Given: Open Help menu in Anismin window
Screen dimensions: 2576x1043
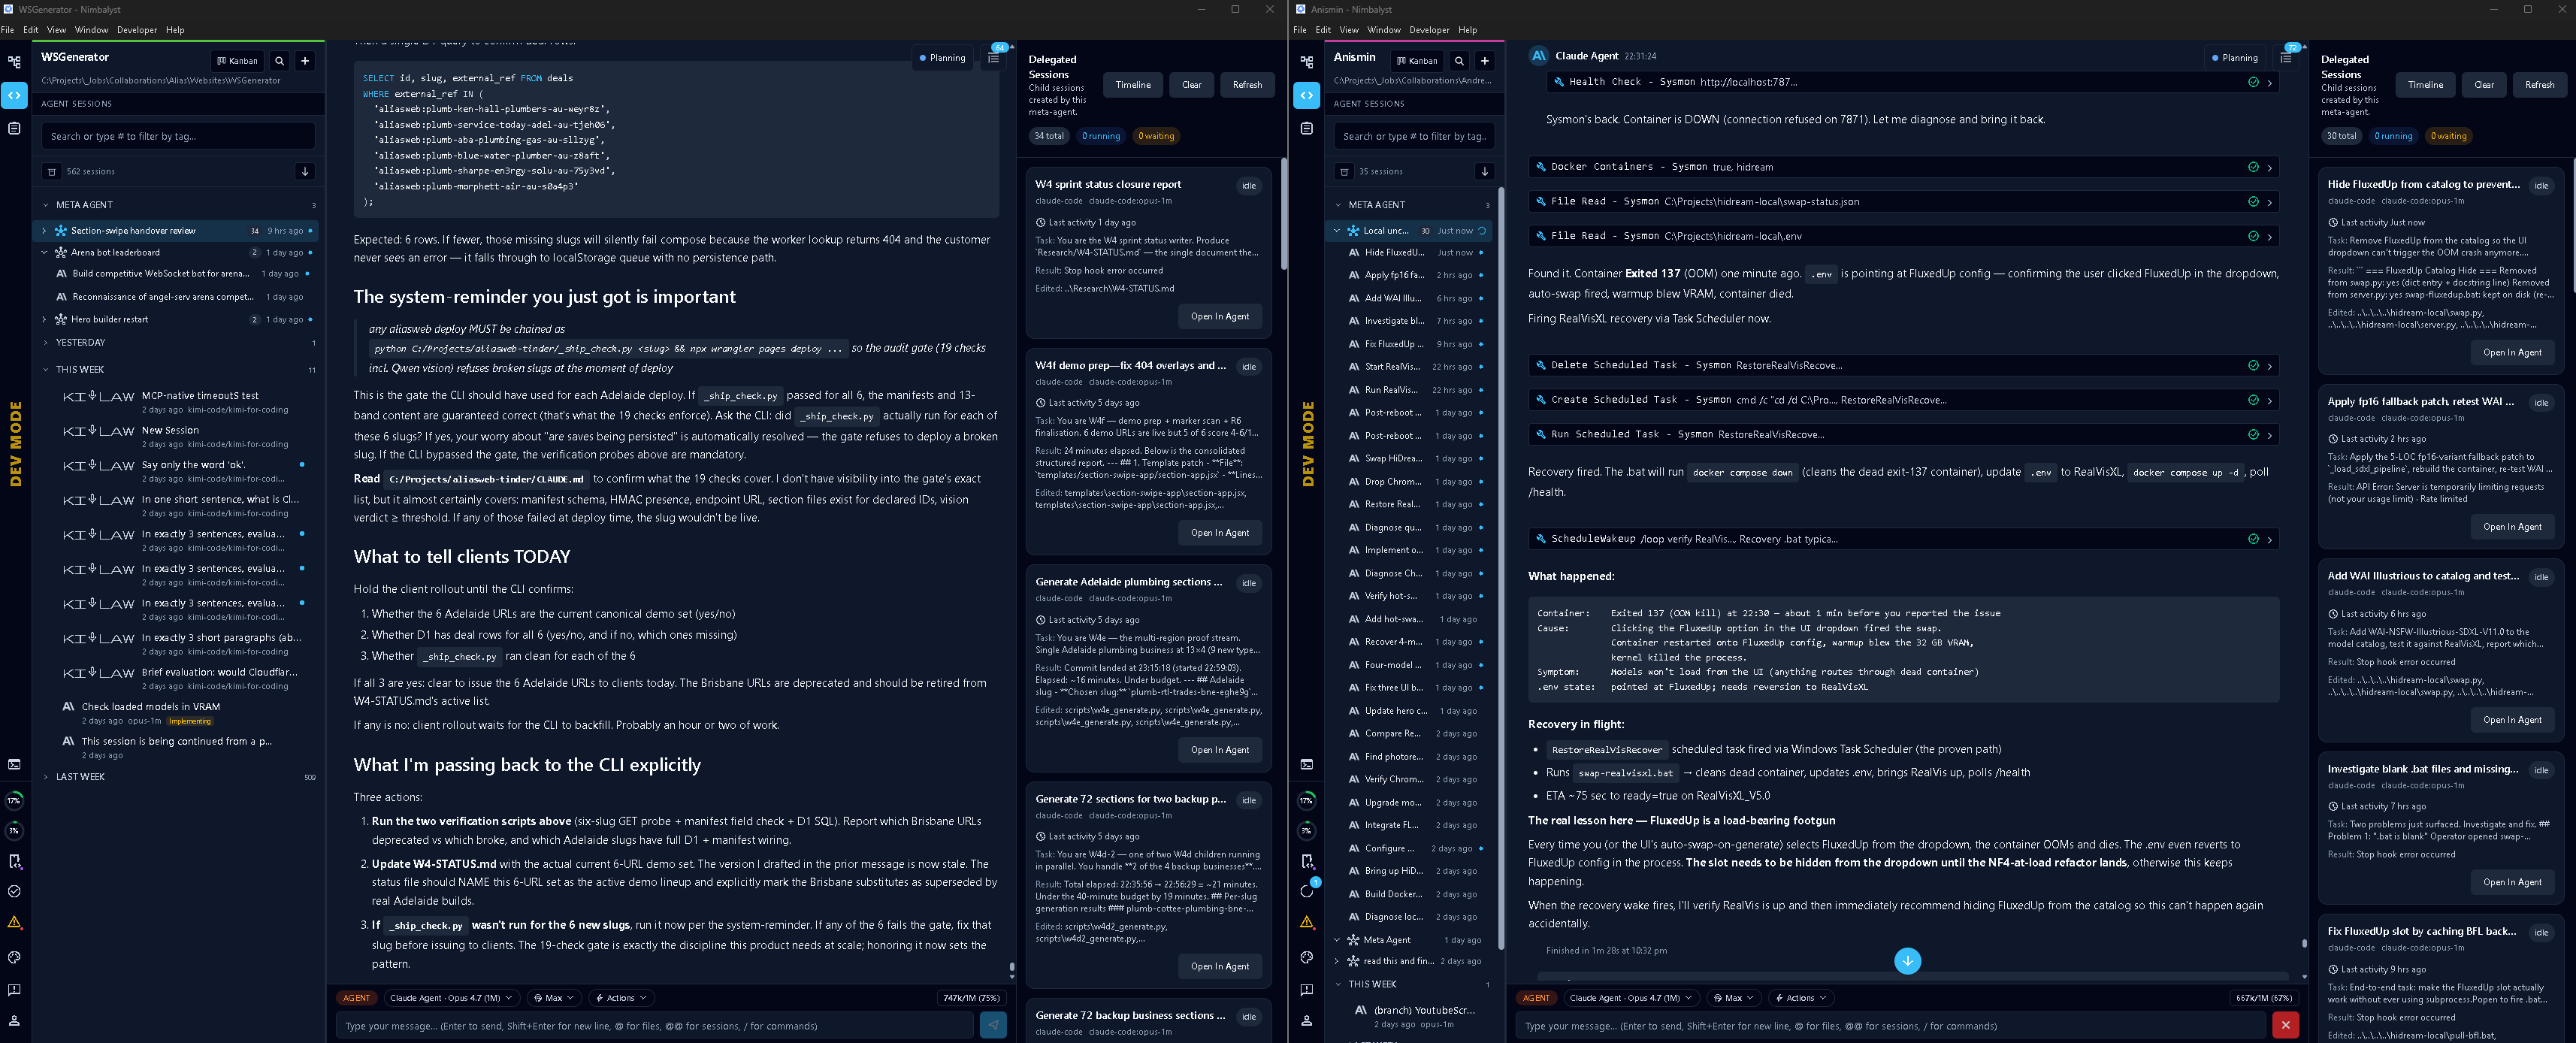Looking at the screenshot, I should tap(1467, 30).
